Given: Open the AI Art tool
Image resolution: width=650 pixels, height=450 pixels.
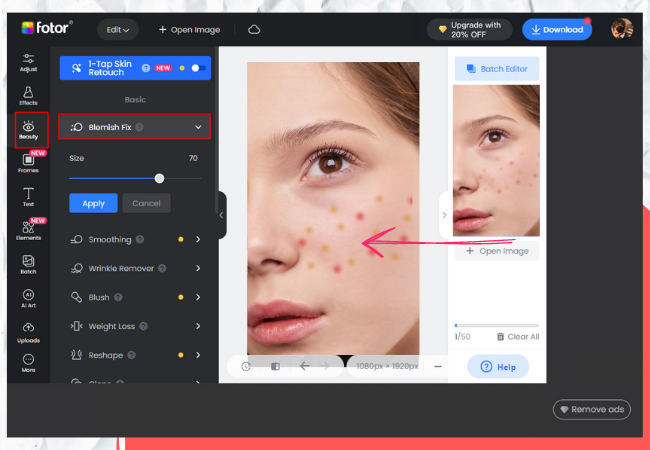Looking at the screenshot, I should [28, 298].
